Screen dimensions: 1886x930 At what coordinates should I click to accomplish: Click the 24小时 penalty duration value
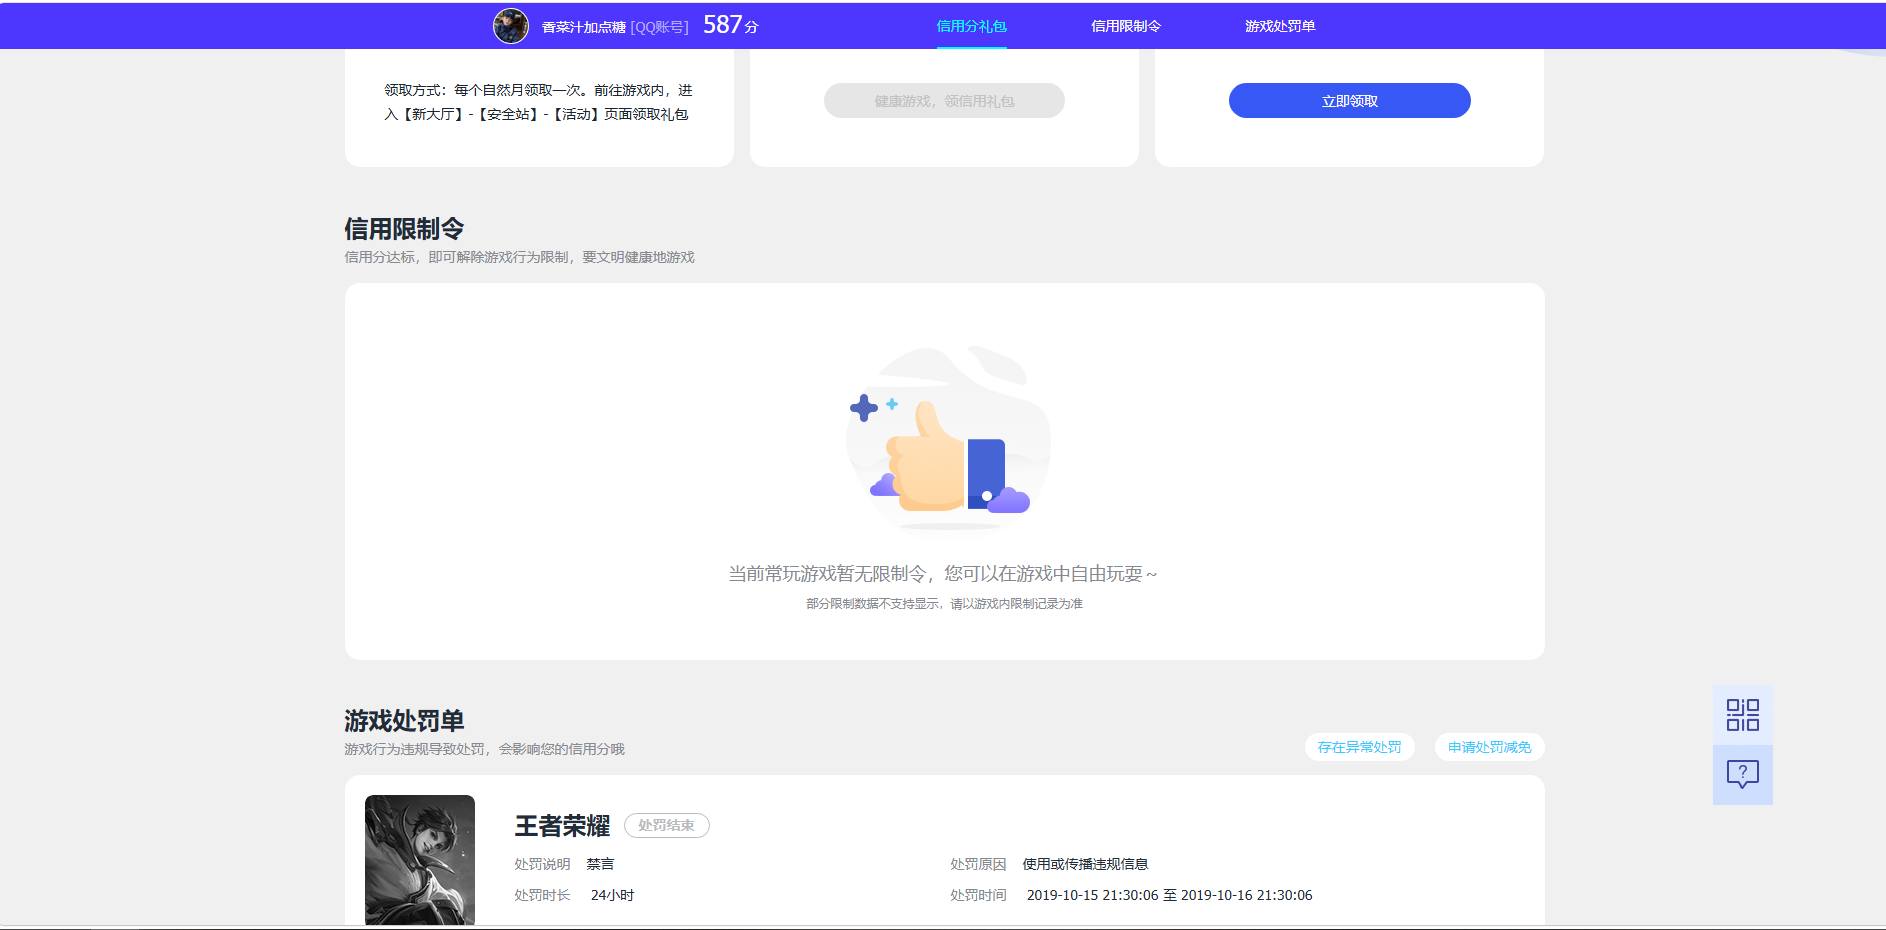612,895
